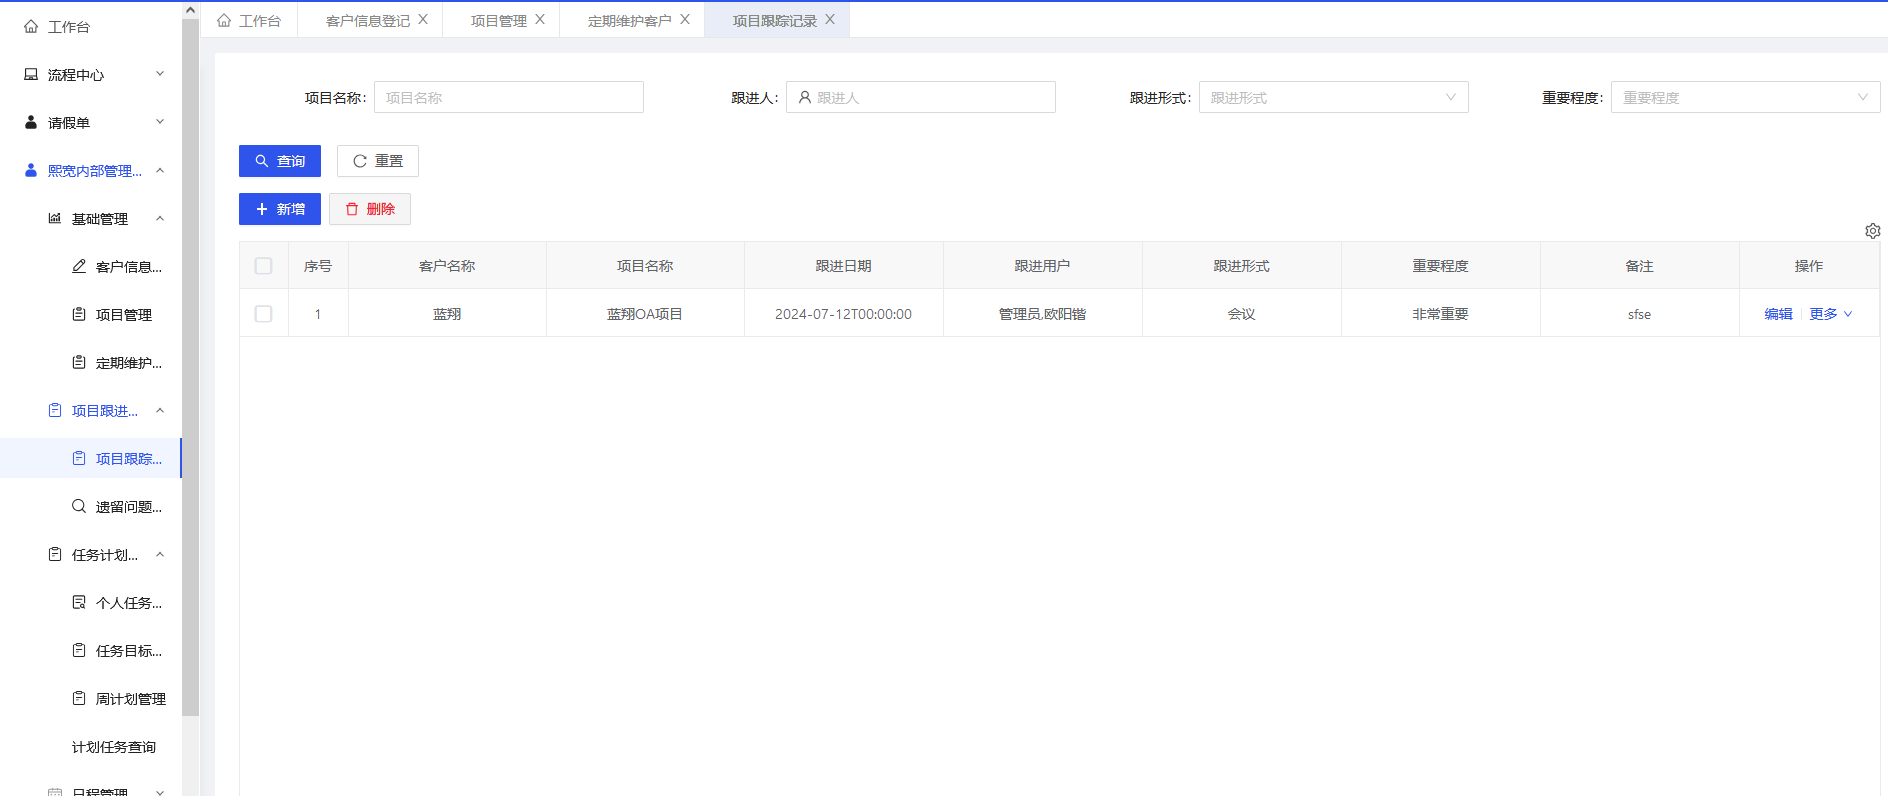This screenshot has height=796, width=1888.
Task: Click the 蓝翔OA项目 cell
Action: pyautogui.click(x=645, y=314)
